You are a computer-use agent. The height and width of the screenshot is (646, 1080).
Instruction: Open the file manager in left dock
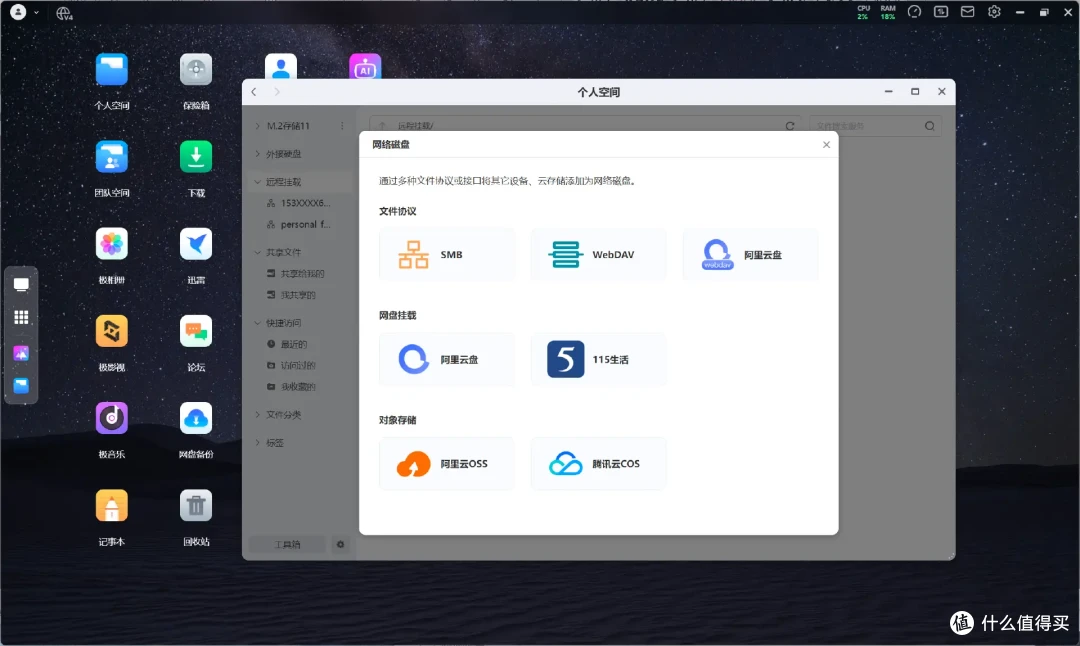[21, 386]
